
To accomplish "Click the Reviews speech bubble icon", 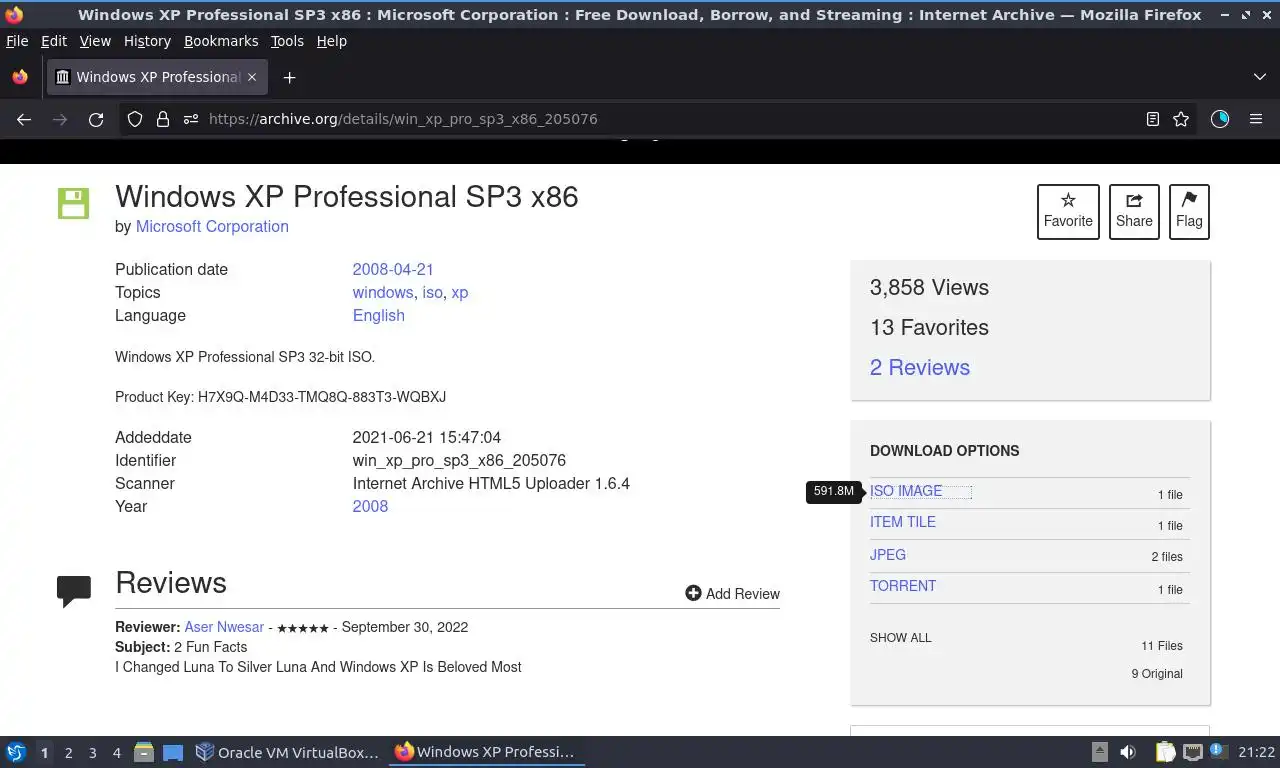I will (74, 591).
